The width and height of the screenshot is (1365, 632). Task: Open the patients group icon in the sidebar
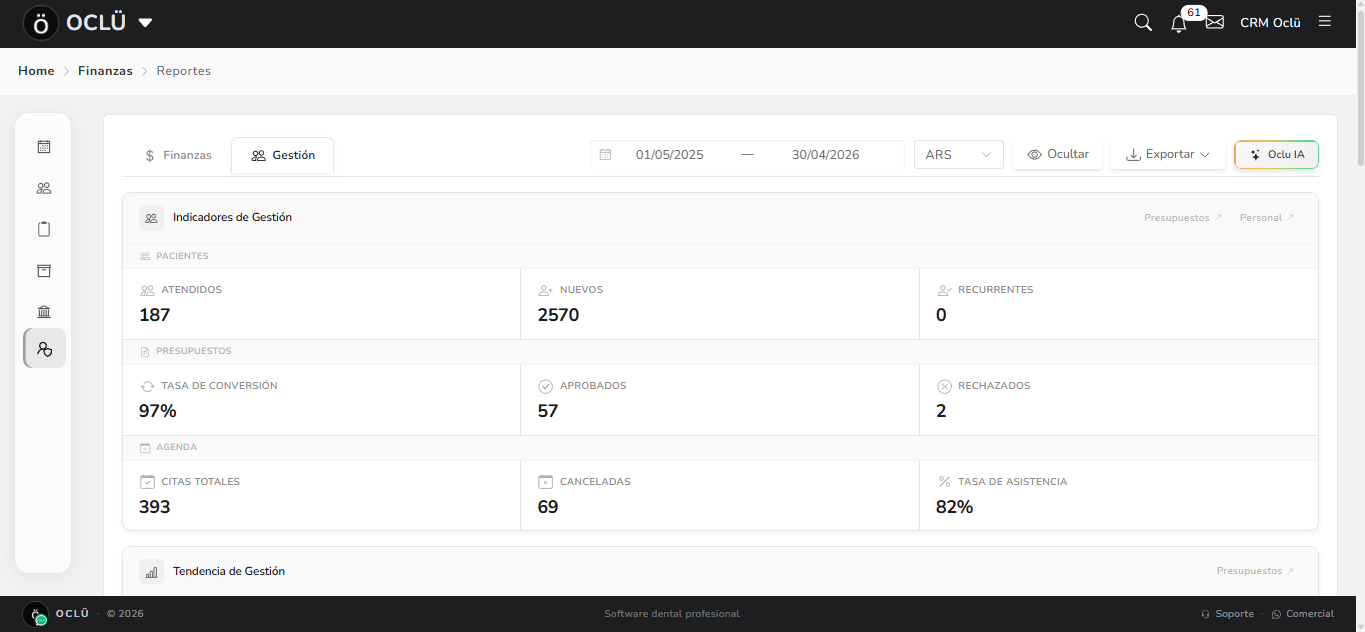point(44,188)
